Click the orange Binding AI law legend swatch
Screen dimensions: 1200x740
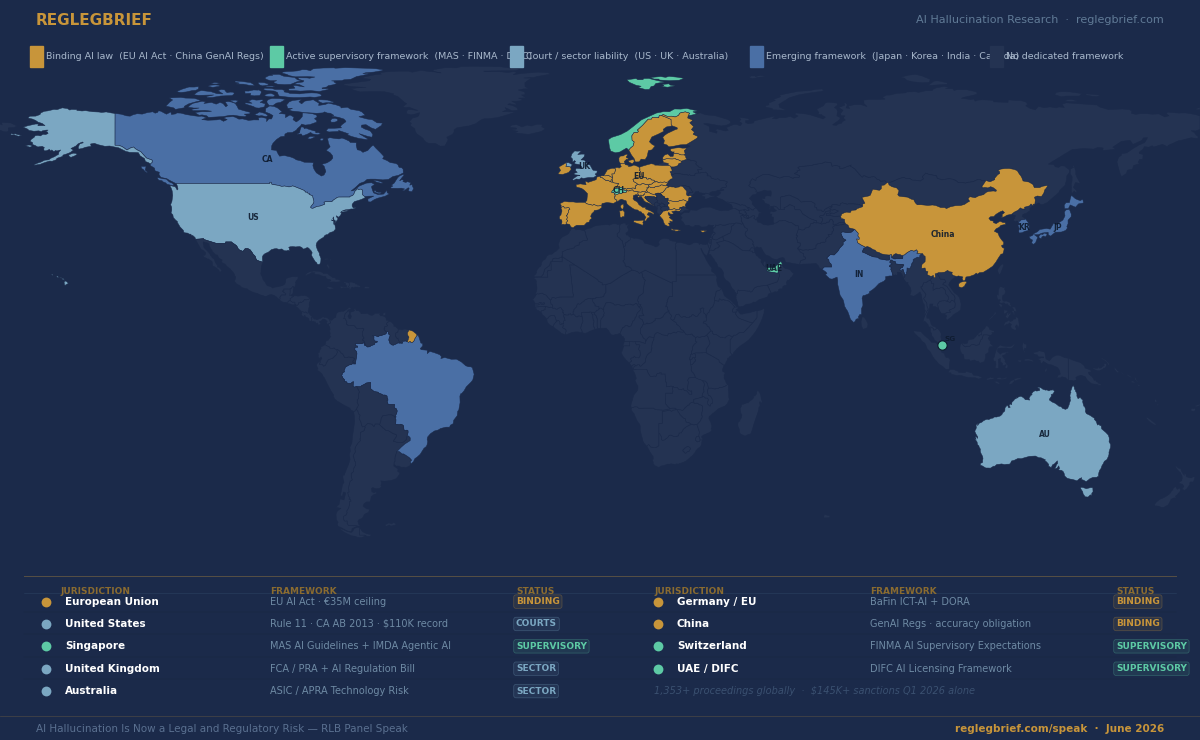pos(37,57)
